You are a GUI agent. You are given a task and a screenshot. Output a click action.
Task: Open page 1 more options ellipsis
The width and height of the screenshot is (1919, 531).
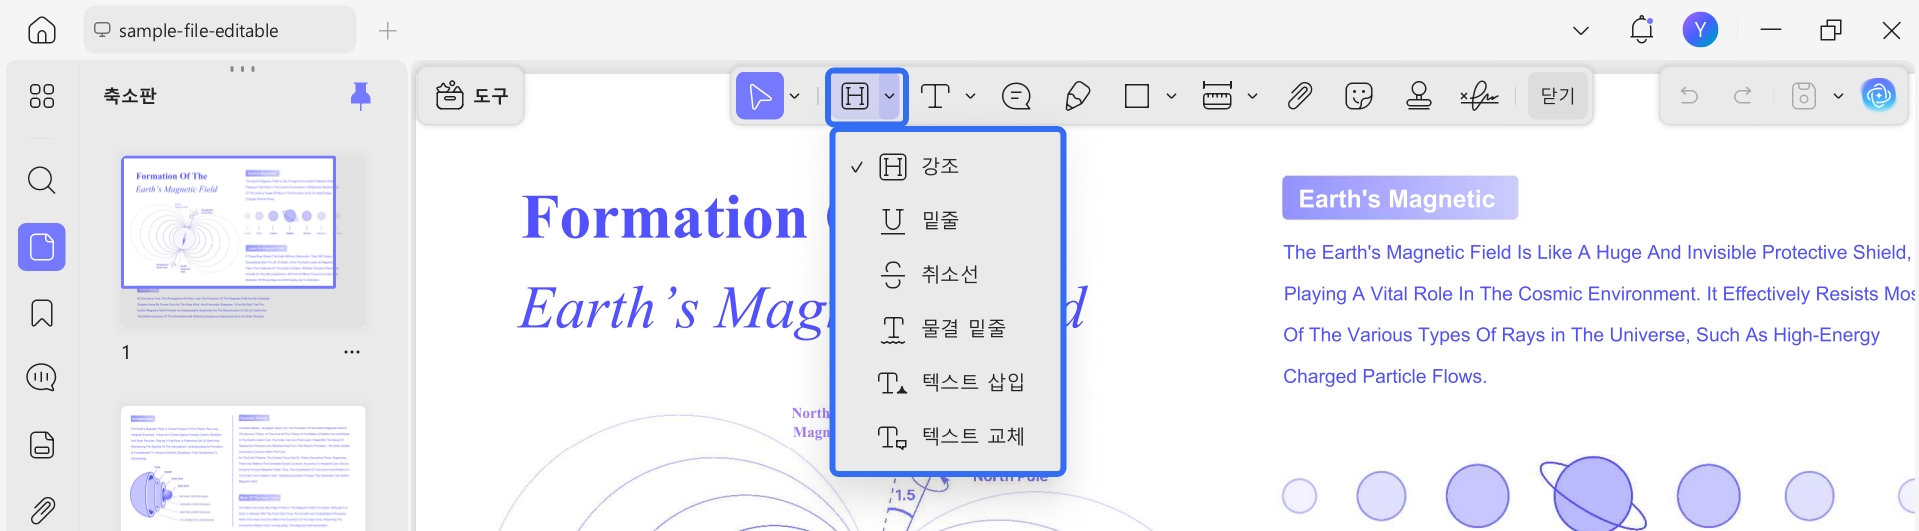(352, 352)
